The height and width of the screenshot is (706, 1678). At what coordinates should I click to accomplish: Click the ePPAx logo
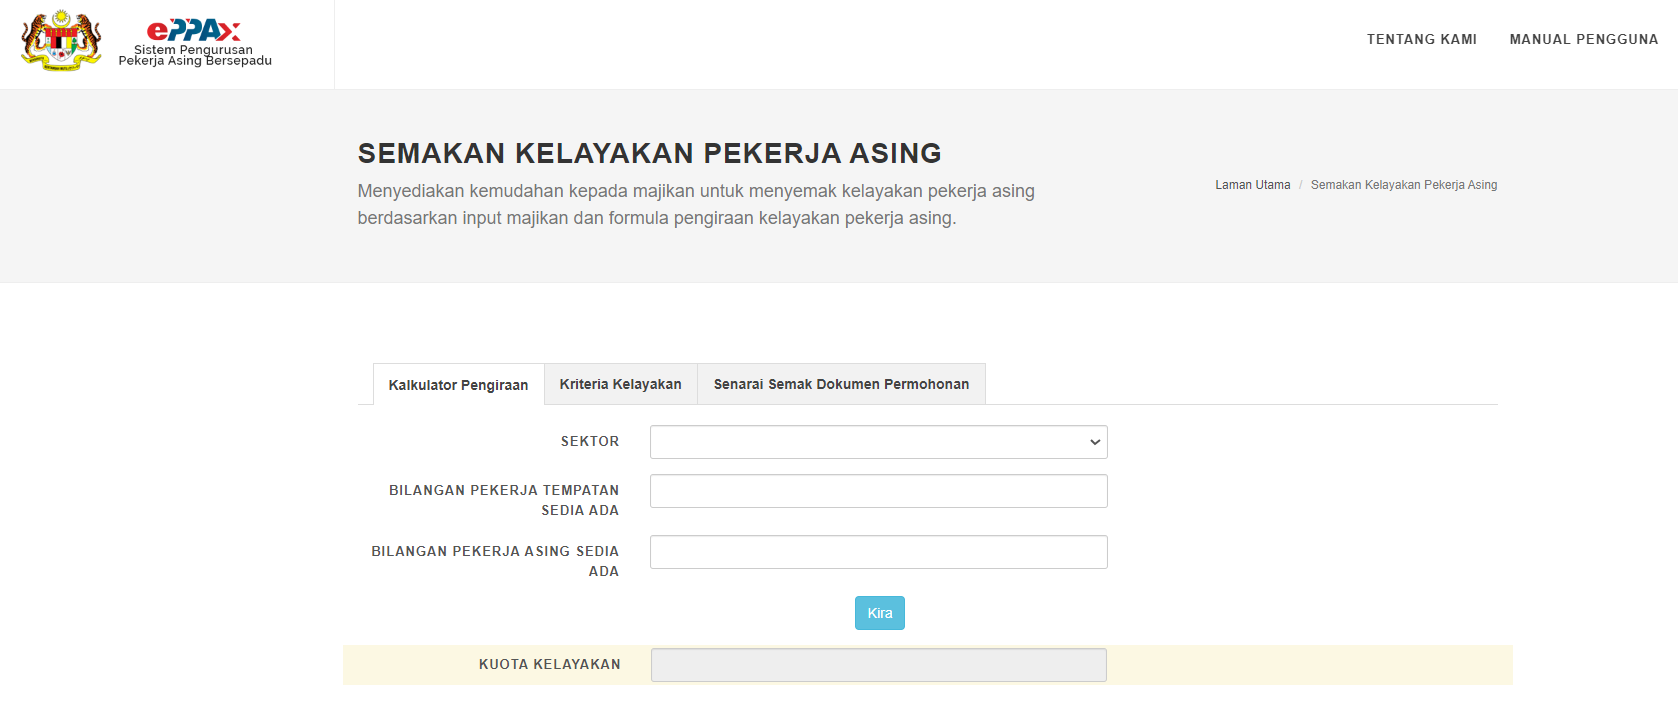coord(194,43)
